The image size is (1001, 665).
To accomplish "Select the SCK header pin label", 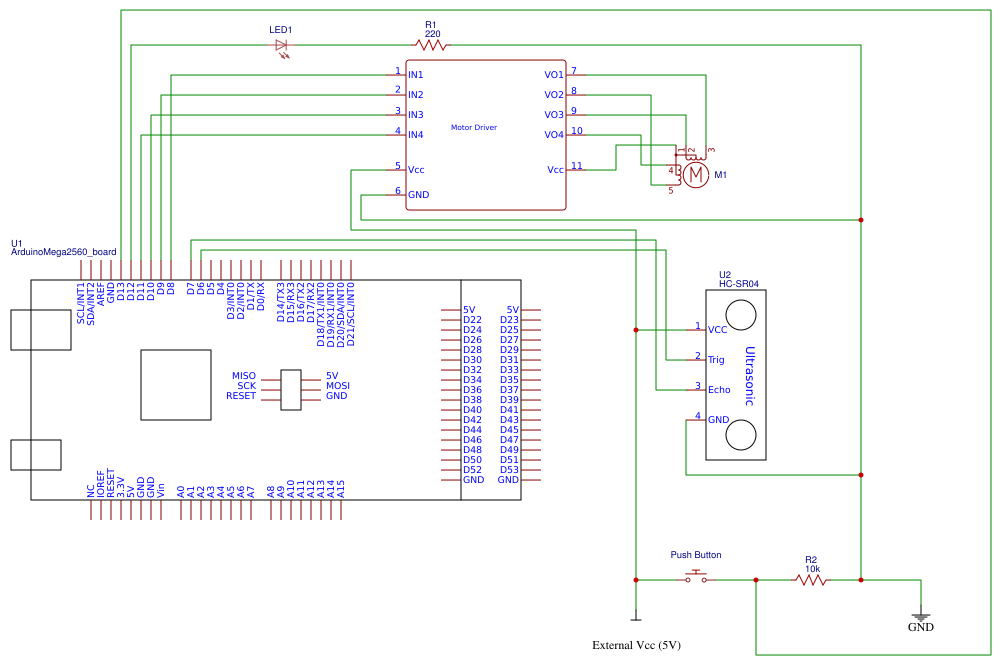I will pyautogui.click(x=246, y=385).
